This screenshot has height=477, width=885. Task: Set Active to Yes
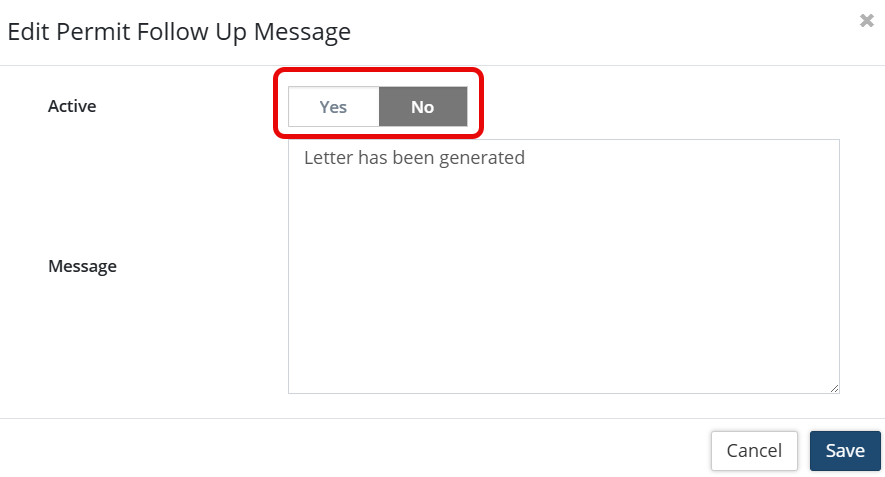[x=333, y=107]
